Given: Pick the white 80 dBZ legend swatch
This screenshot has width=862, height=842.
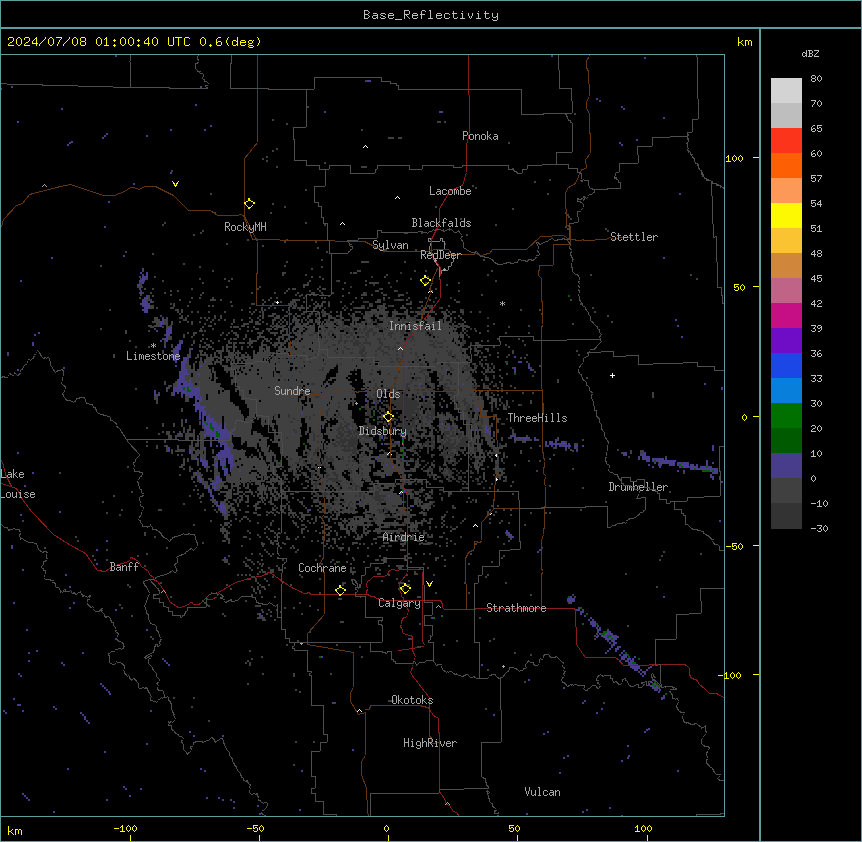Looking at the screenshot, I should (786, 91).
